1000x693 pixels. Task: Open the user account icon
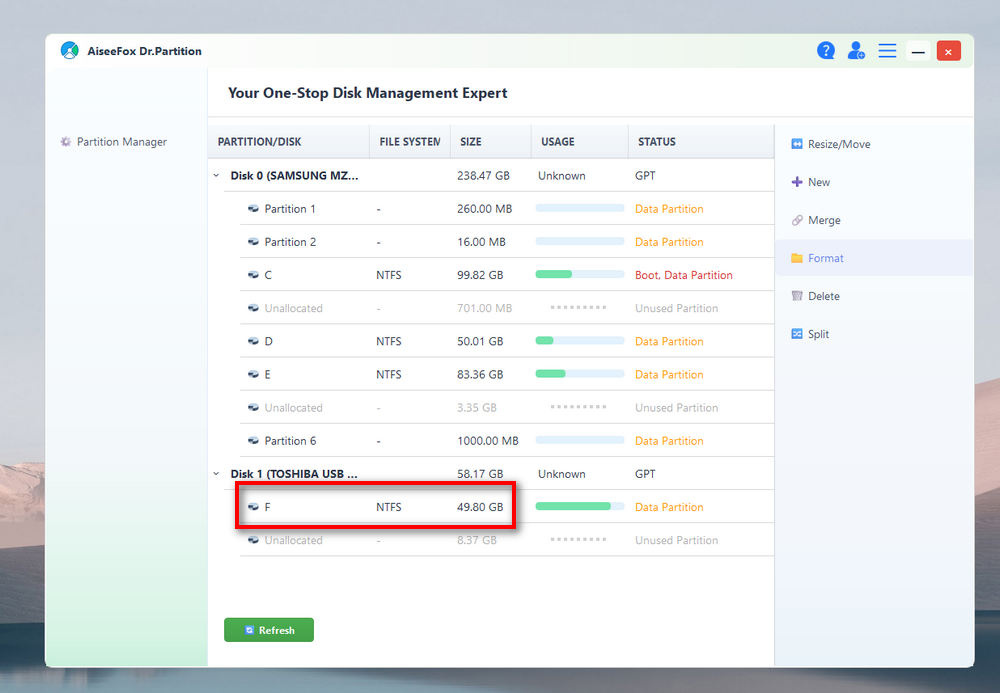[856, 50]
